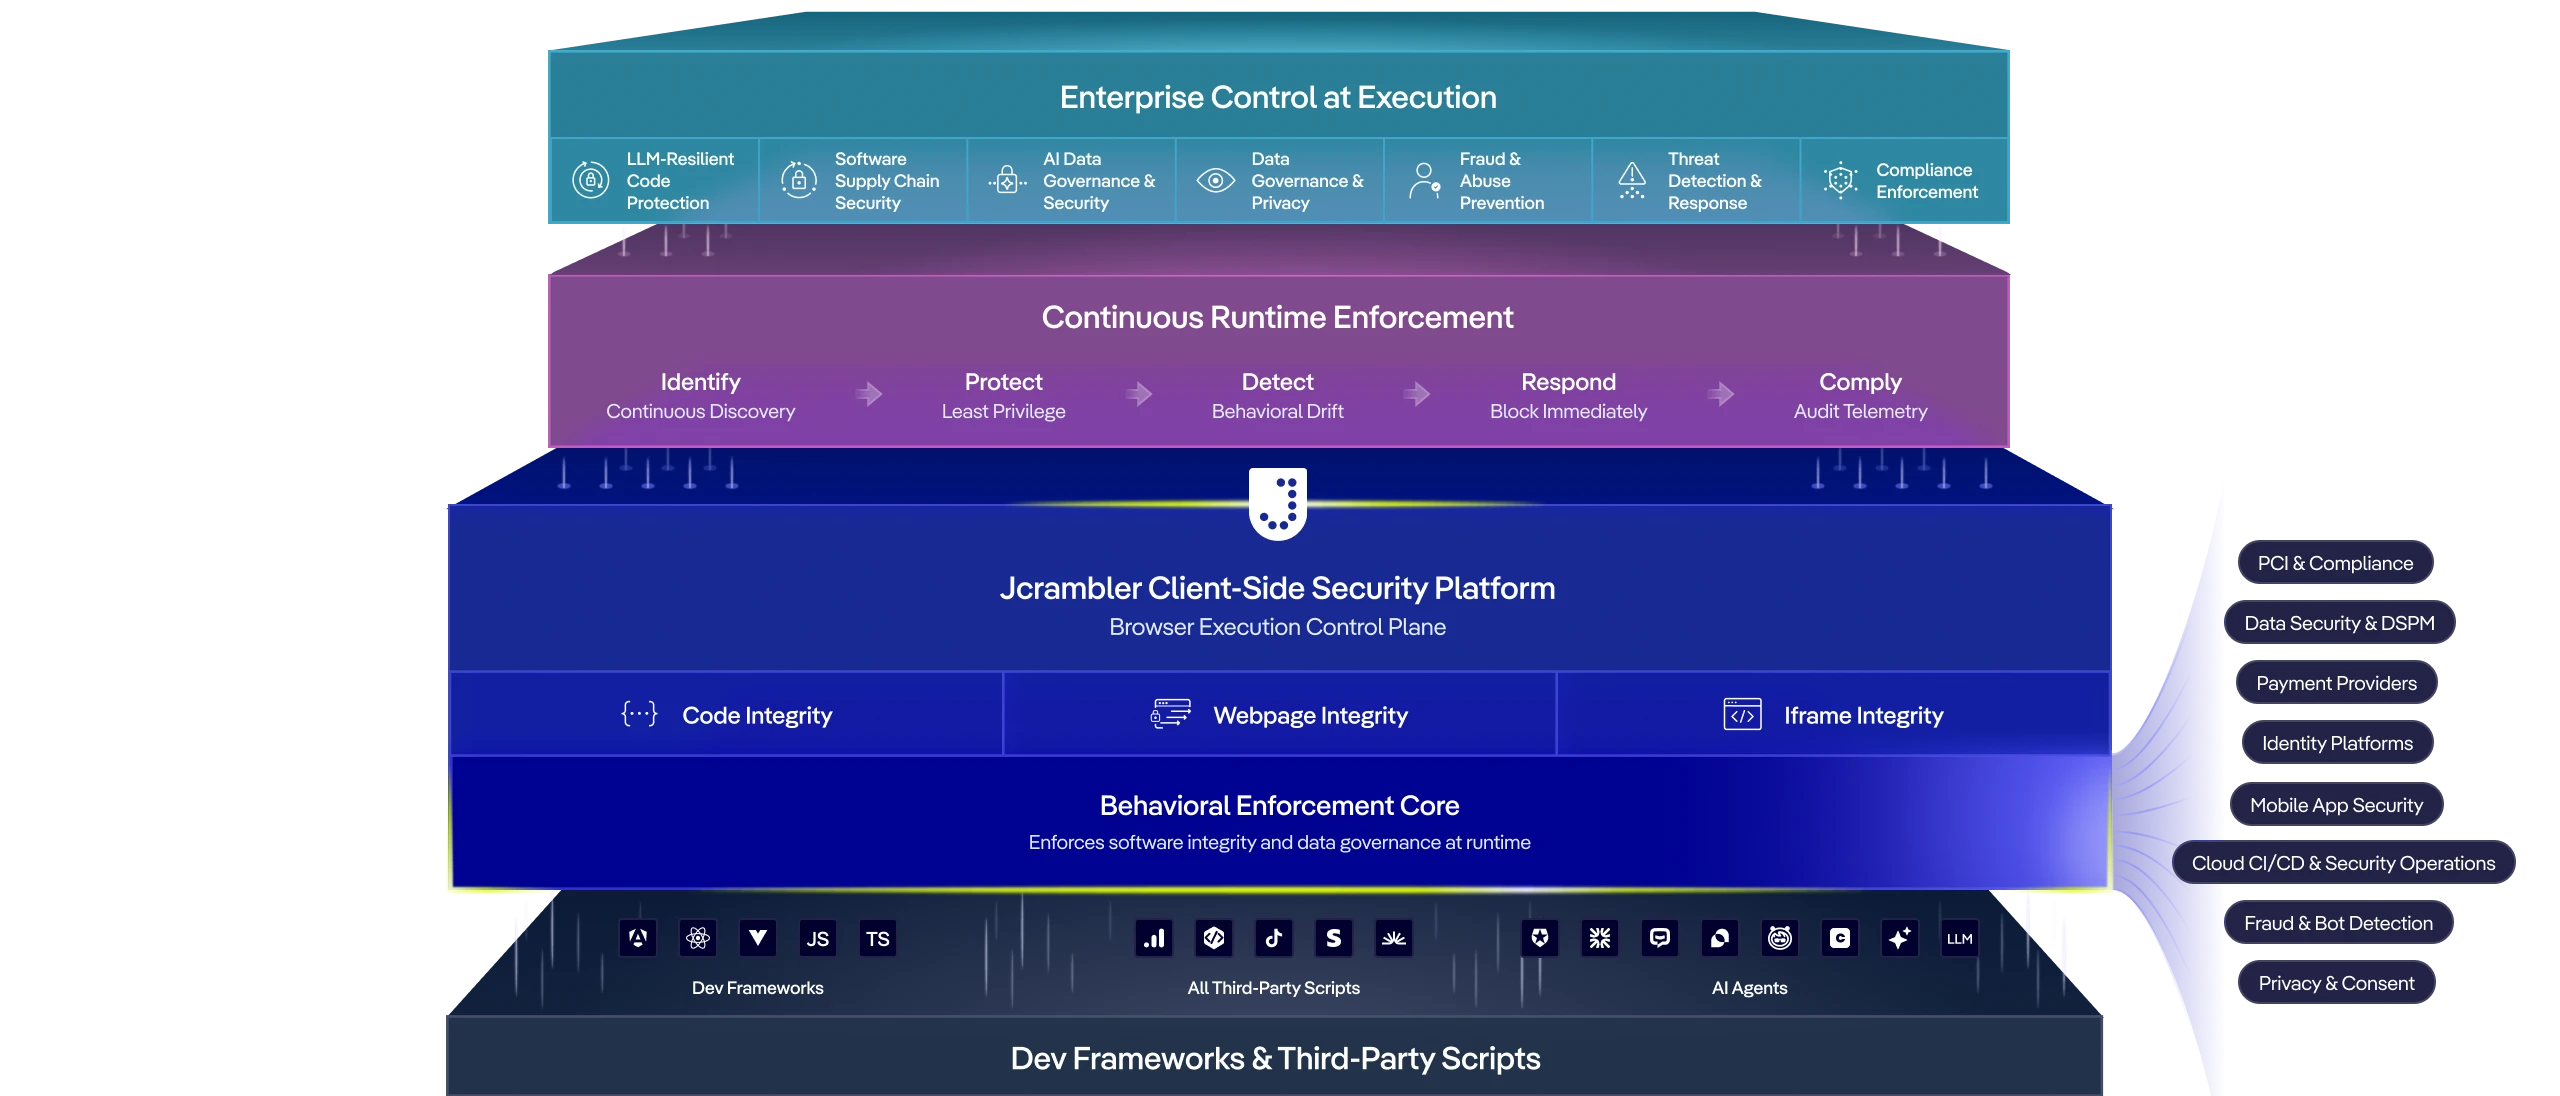
Task: Click the Angular framework icon
Action: pos(638,938)
